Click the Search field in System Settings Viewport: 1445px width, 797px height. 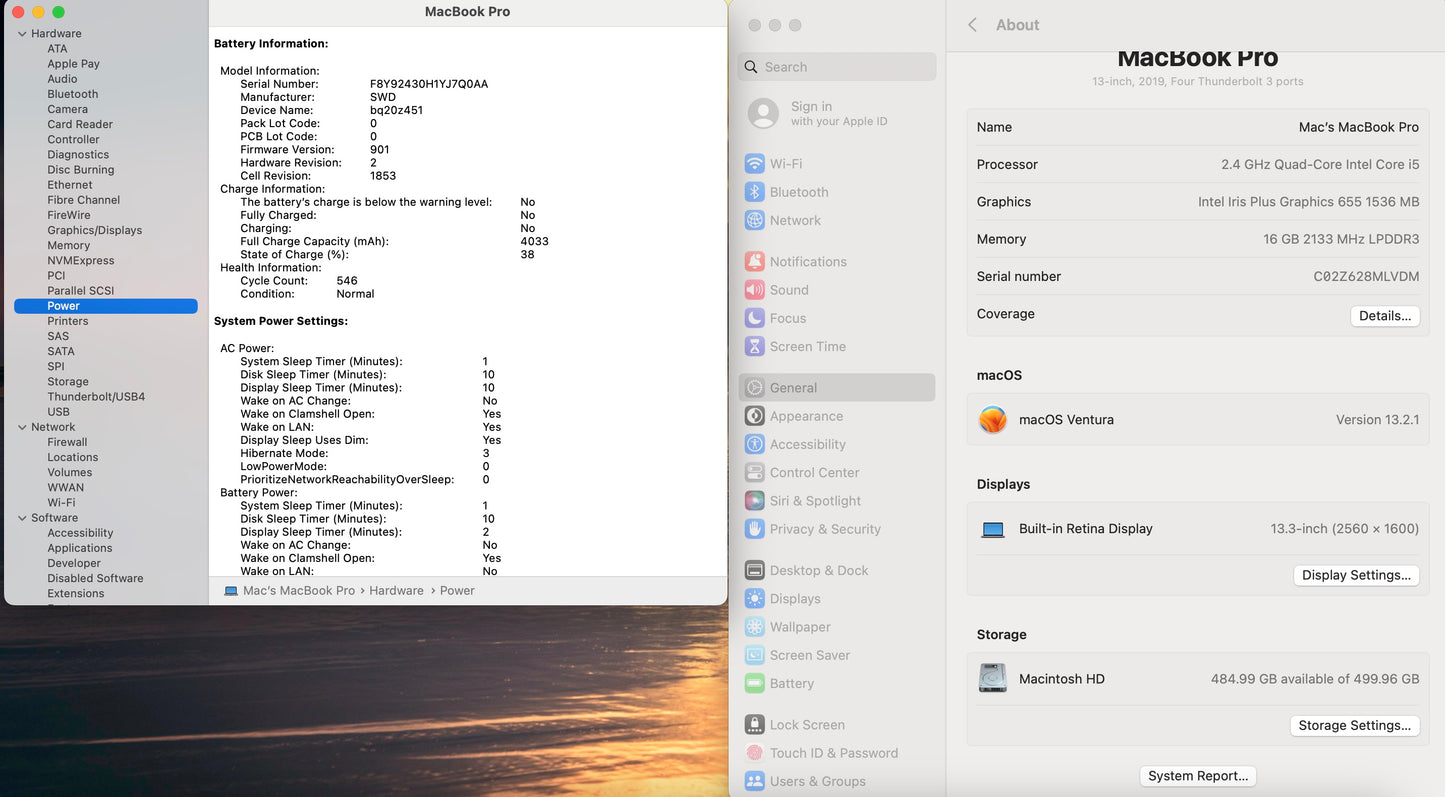click(838, 67)
